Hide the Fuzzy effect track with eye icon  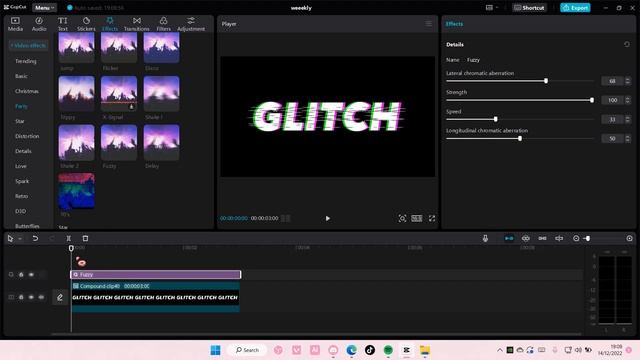click(x=31, y=275)
